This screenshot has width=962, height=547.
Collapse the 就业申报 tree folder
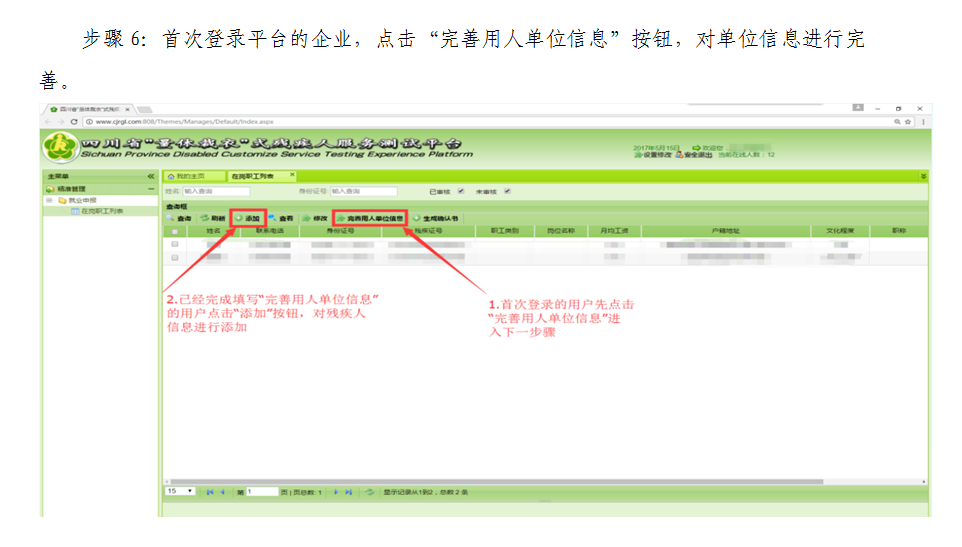[x=48, y=200]
